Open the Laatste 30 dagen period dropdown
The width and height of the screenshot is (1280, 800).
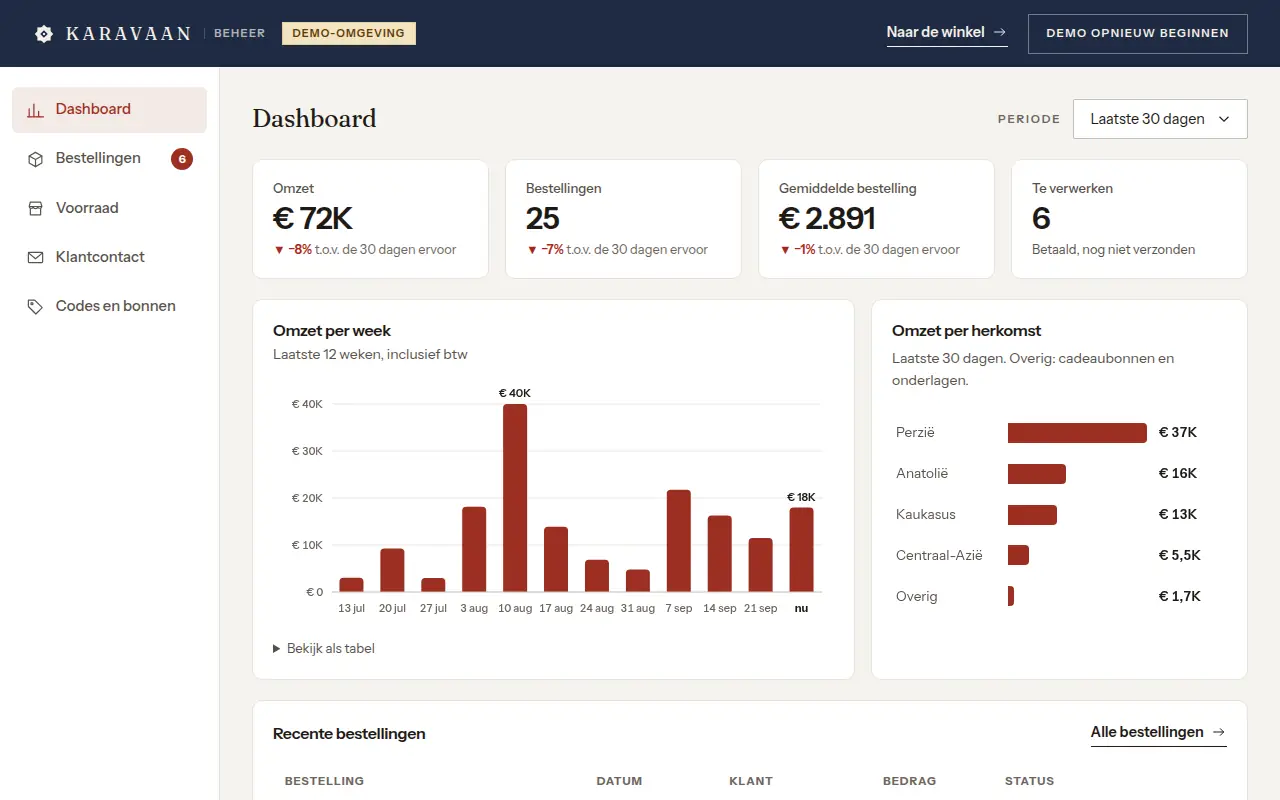coord(1160,119)
